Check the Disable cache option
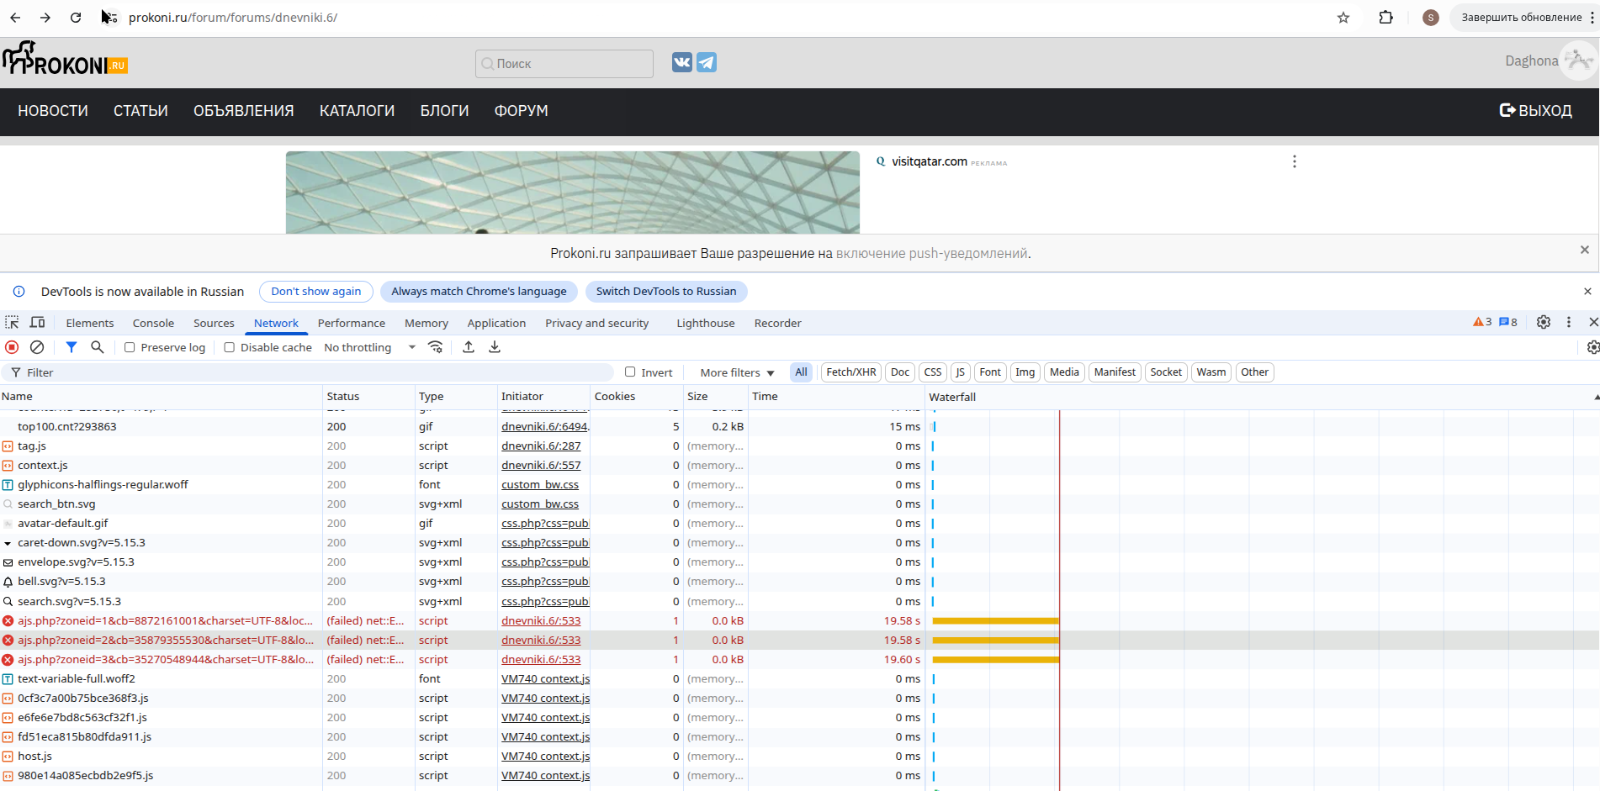The image size is (1600, 791). [x=229, y=348]
